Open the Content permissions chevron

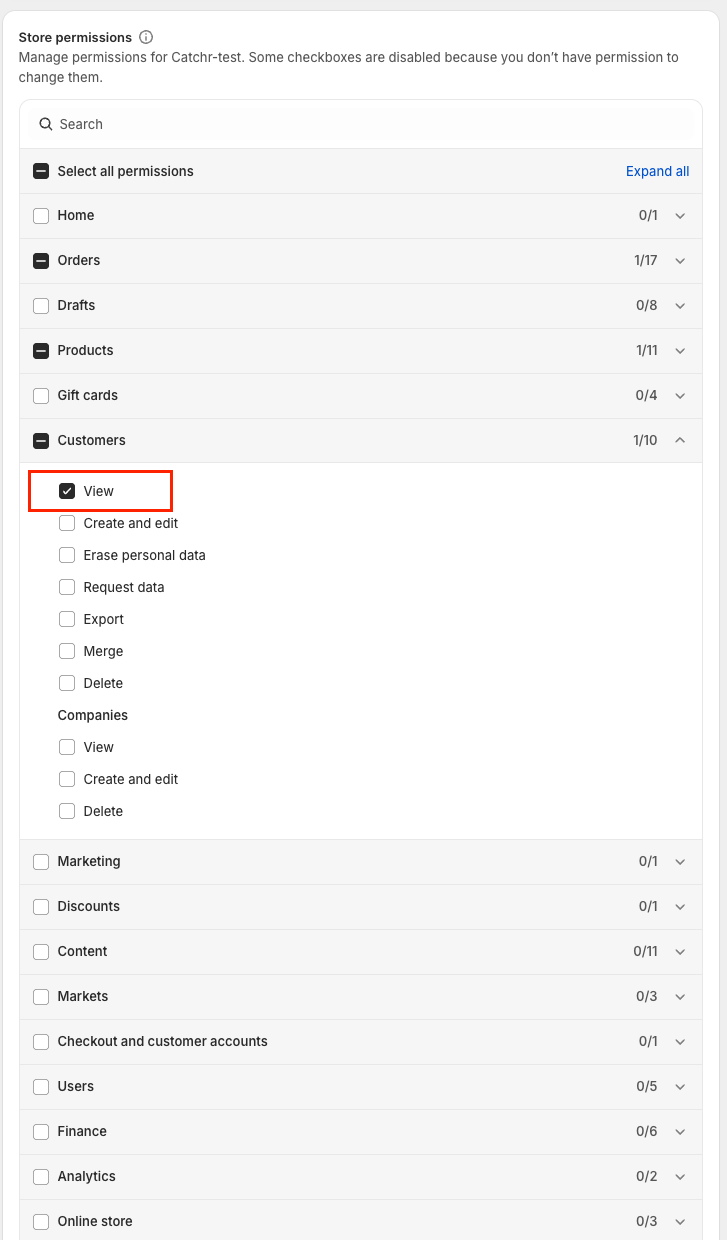click(680, 952)
